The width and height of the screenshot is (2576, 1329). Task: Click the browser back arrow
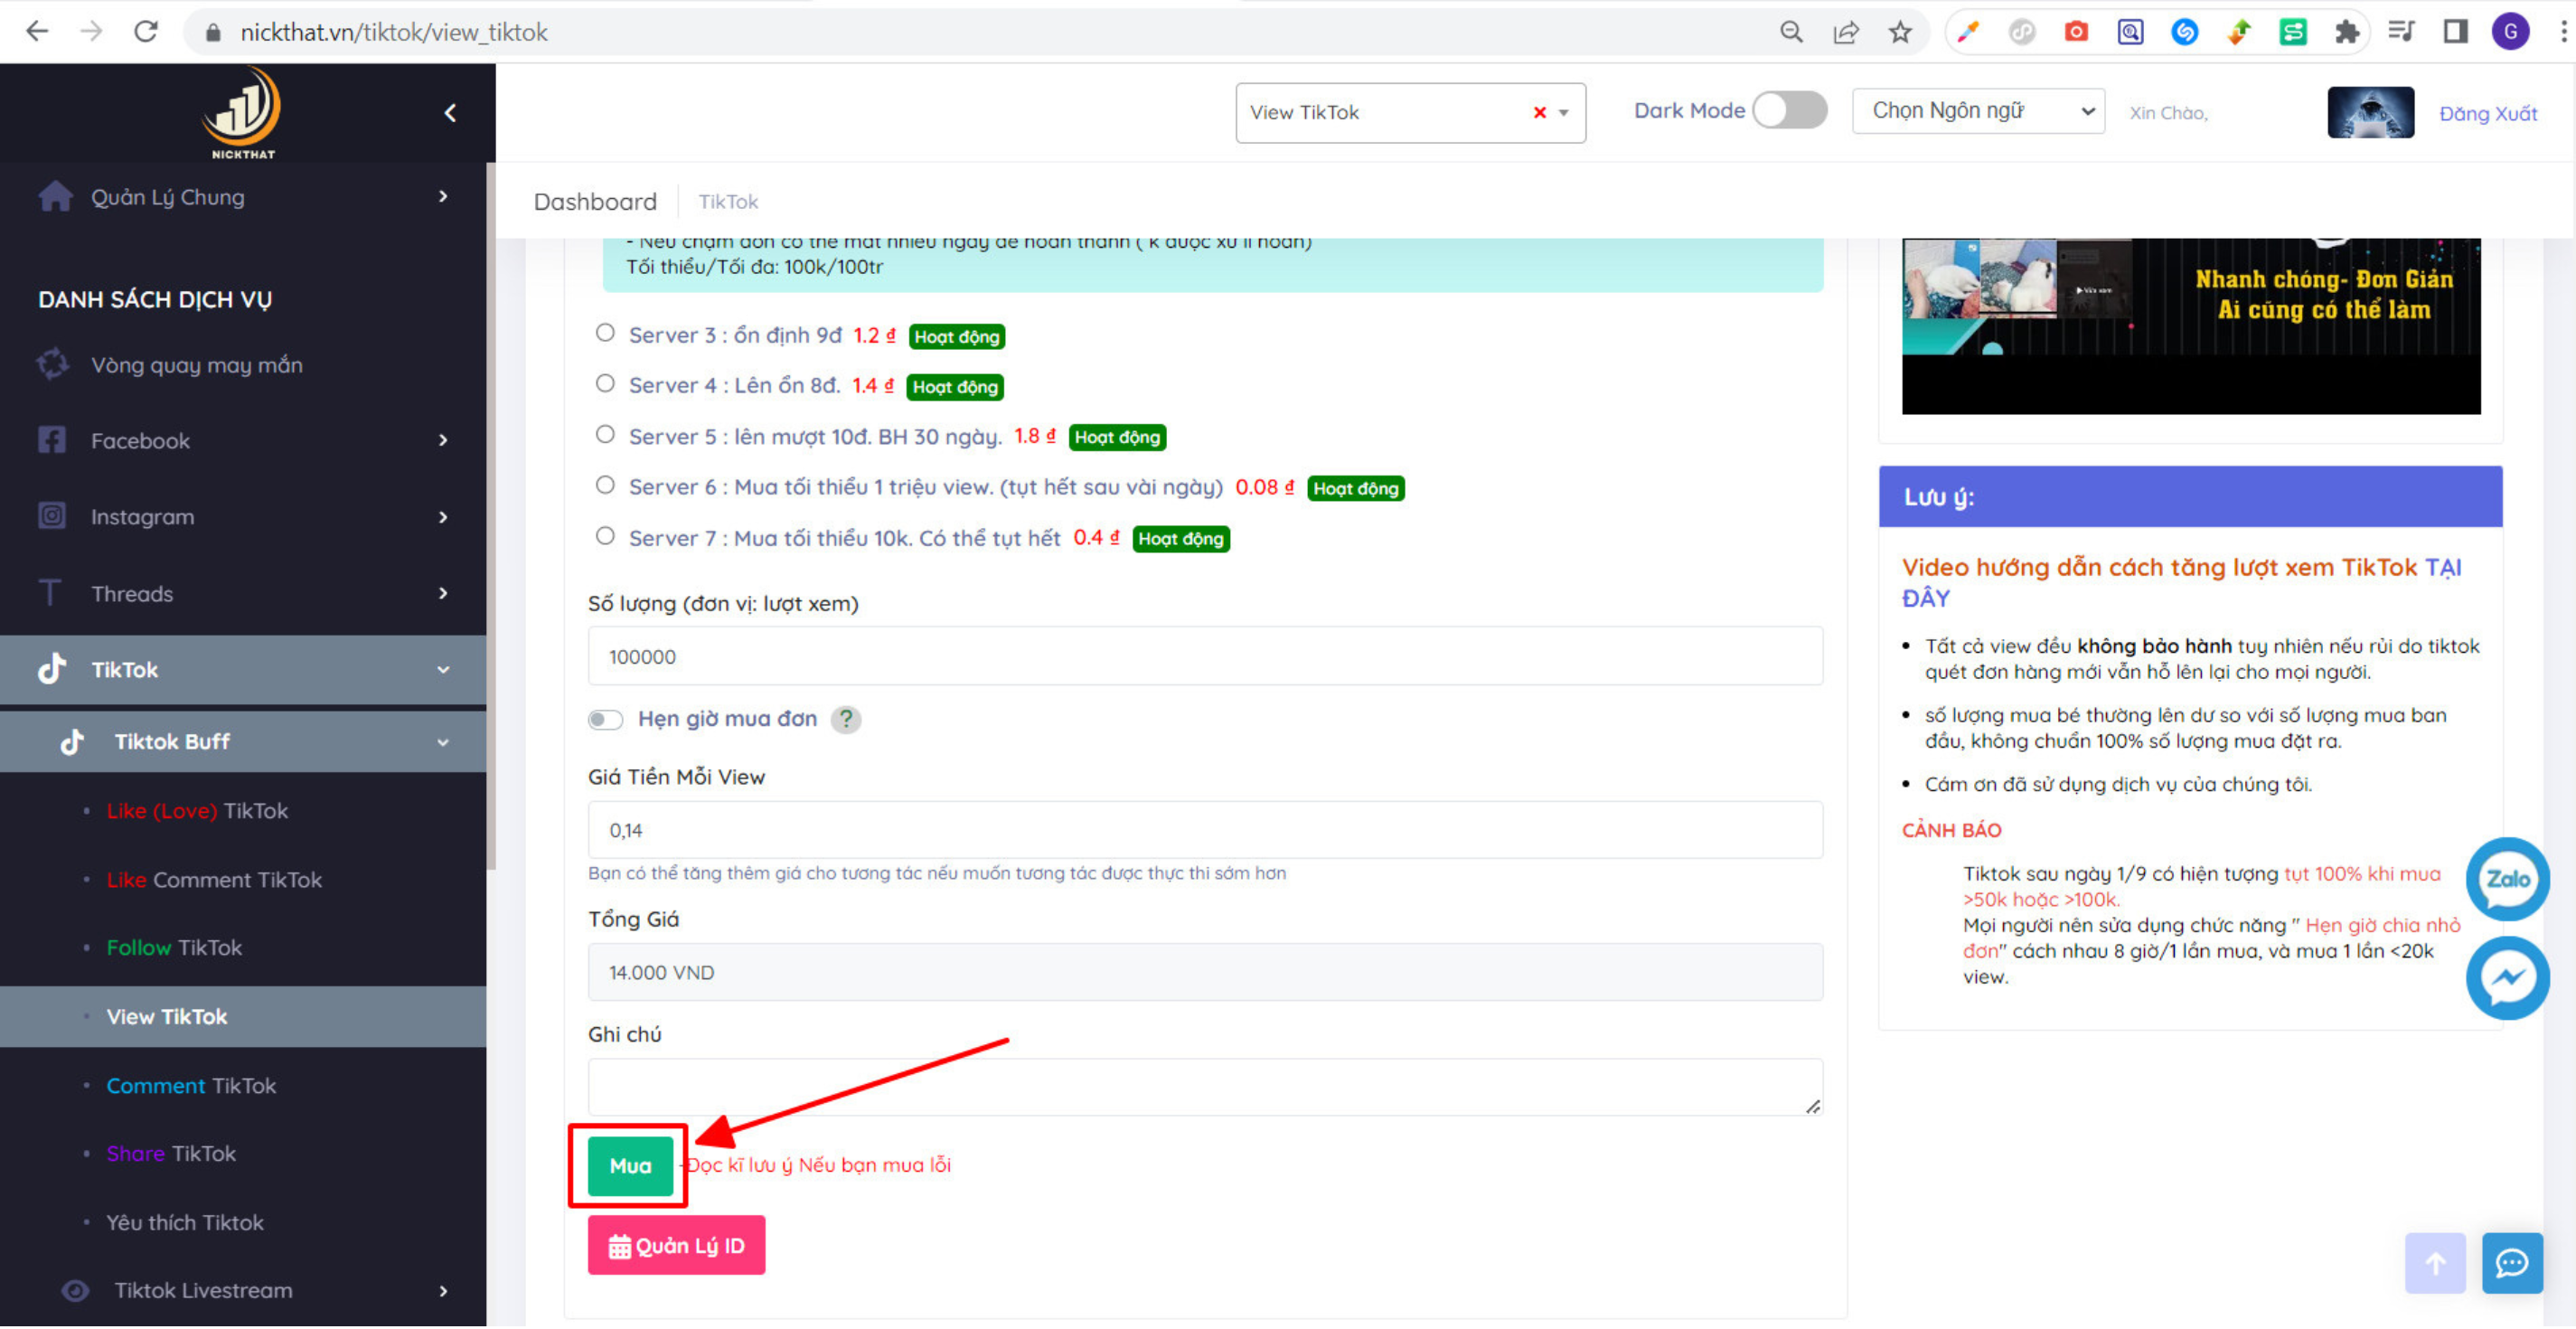[37, 32]
